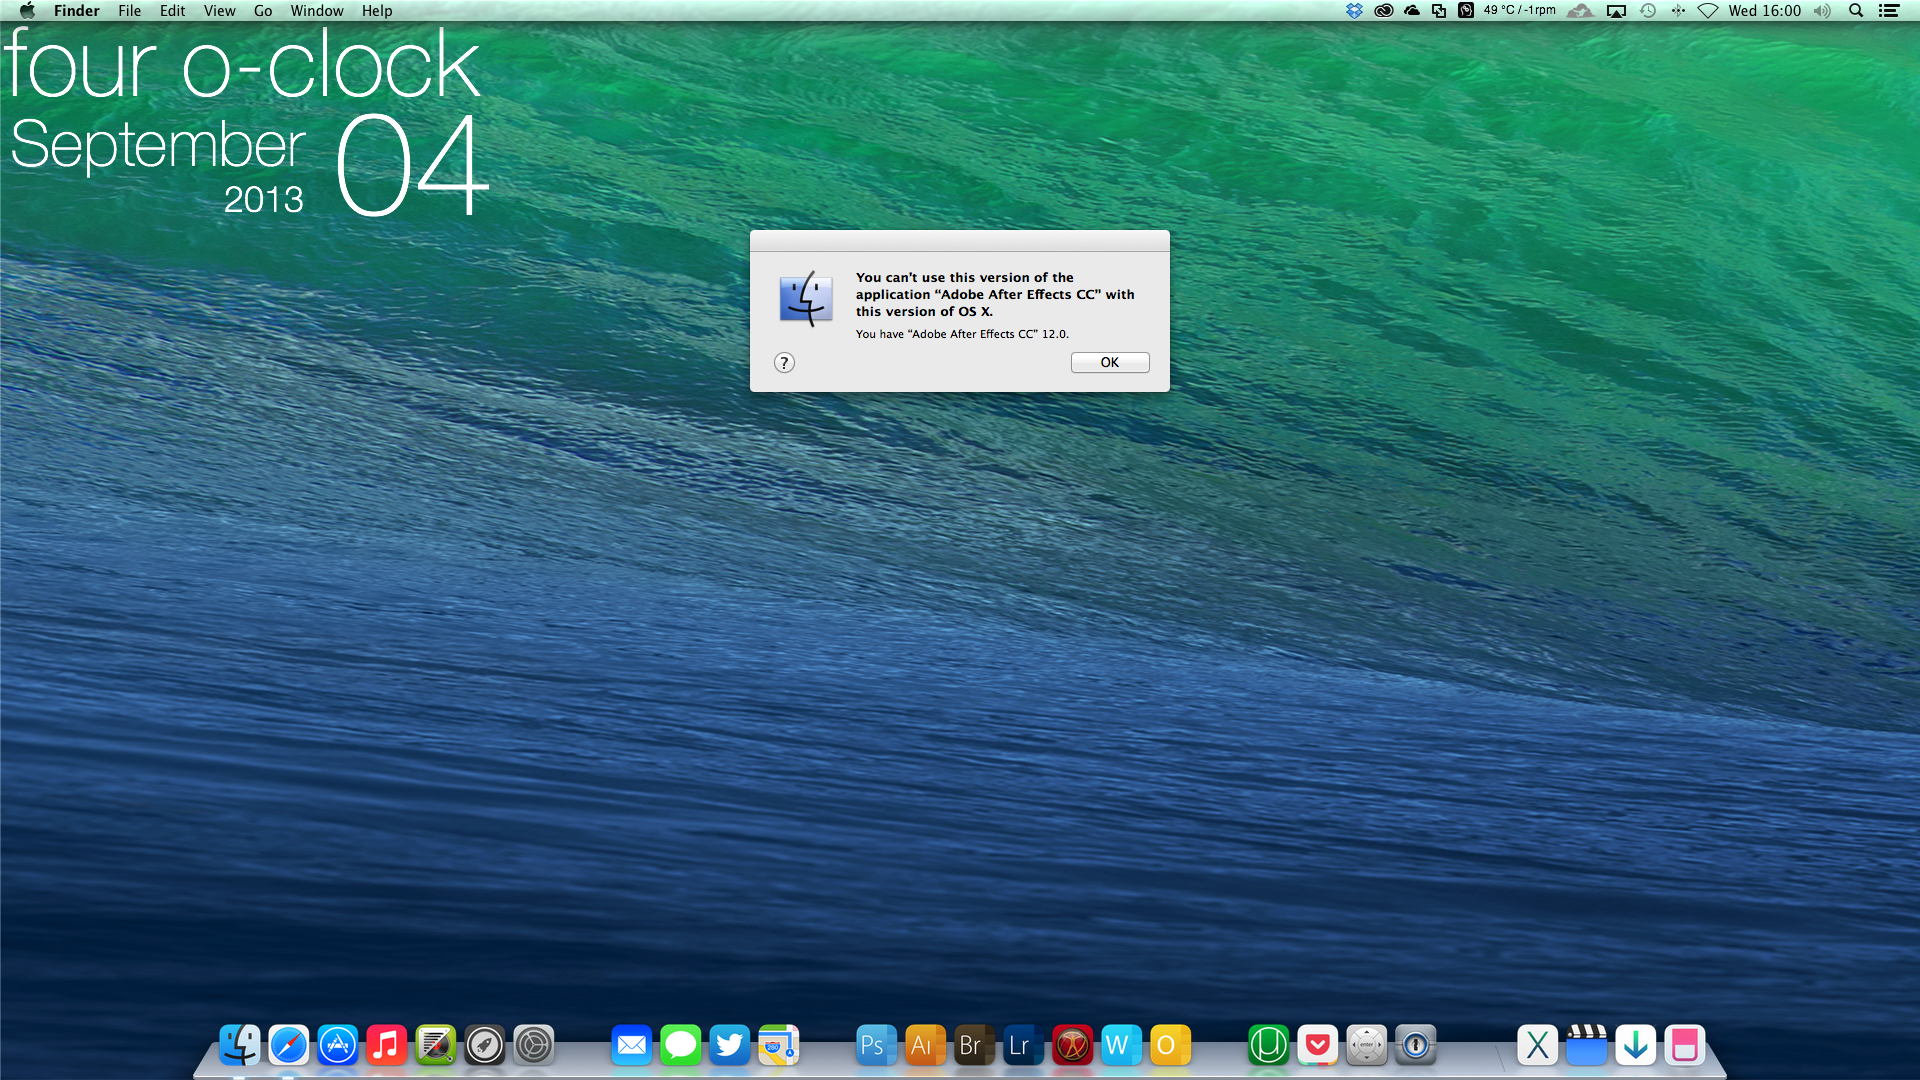
Task: Open the Go menu
Action: coord(263,11)
